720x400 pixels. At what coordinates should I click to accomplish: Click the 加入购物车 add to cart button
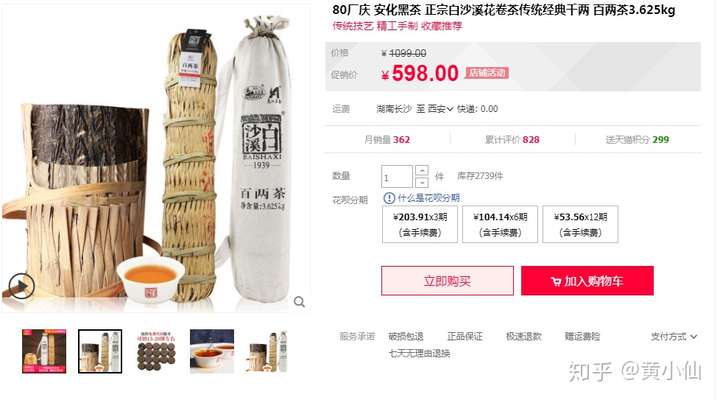pyautogui.click(x=587, y=281)
